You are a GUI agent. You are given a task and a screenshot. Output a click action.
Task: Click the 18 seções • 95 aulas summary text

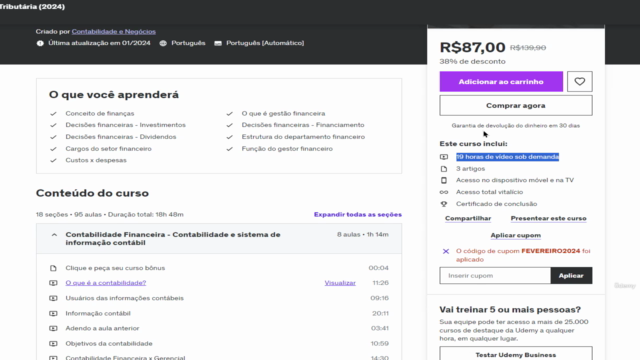(x=109, y=214)
